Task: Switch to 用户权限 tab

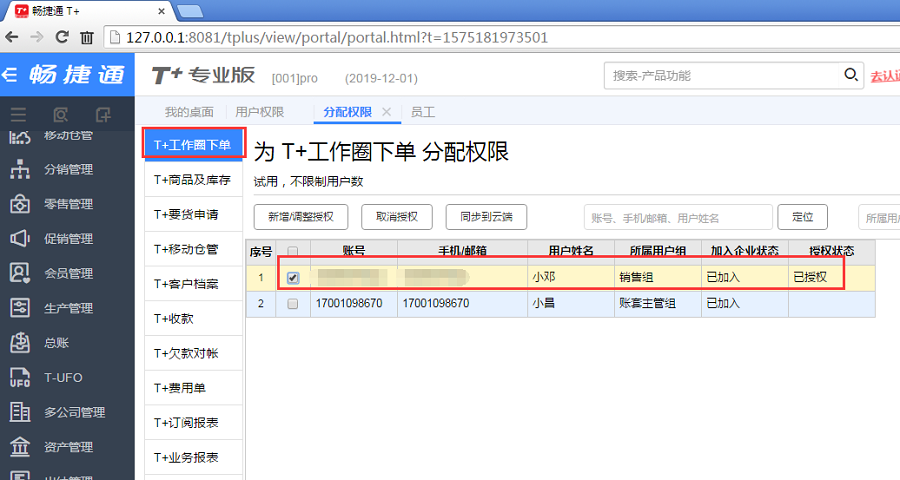Action: pos(259,112)
